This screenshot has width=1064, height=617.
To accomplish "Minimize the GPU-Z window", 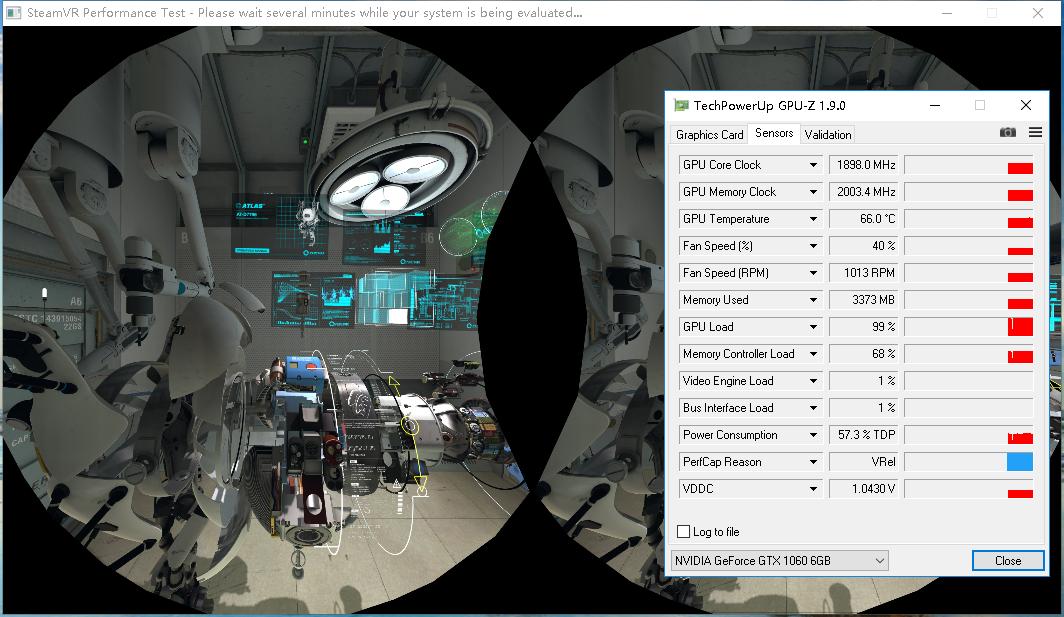I will coord(934,105).
